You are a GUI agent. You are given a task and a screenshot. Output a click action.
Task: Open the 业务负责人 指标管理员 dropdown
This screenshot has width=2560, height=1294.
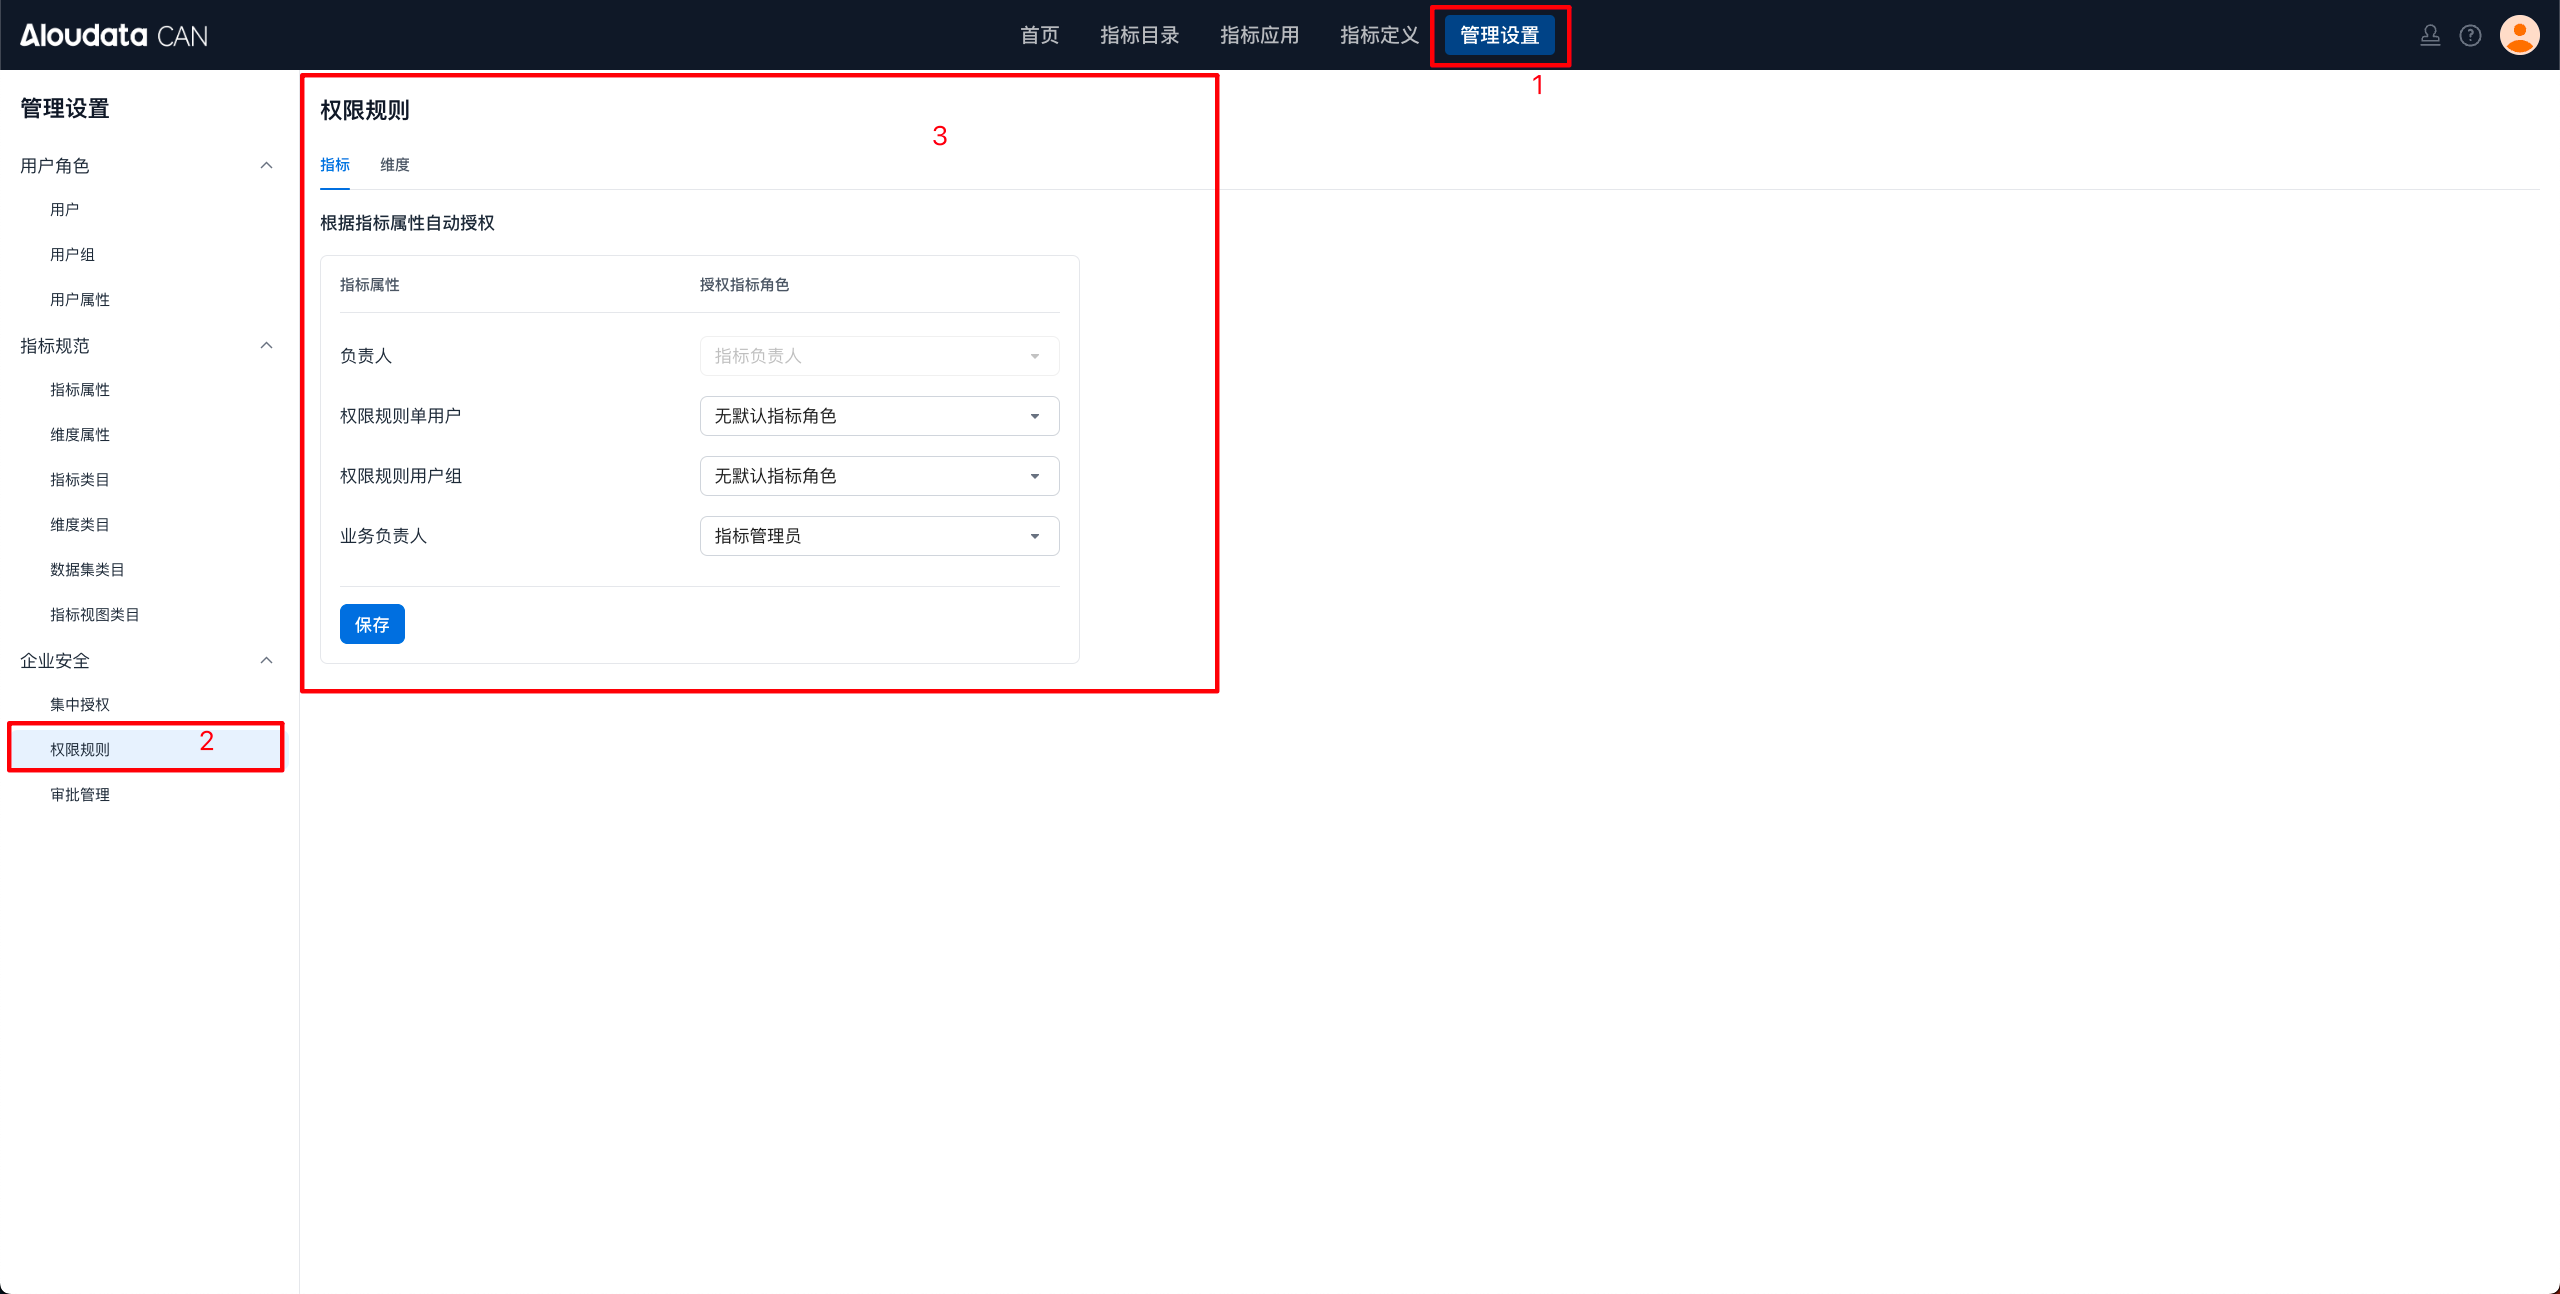click(878, 536)
